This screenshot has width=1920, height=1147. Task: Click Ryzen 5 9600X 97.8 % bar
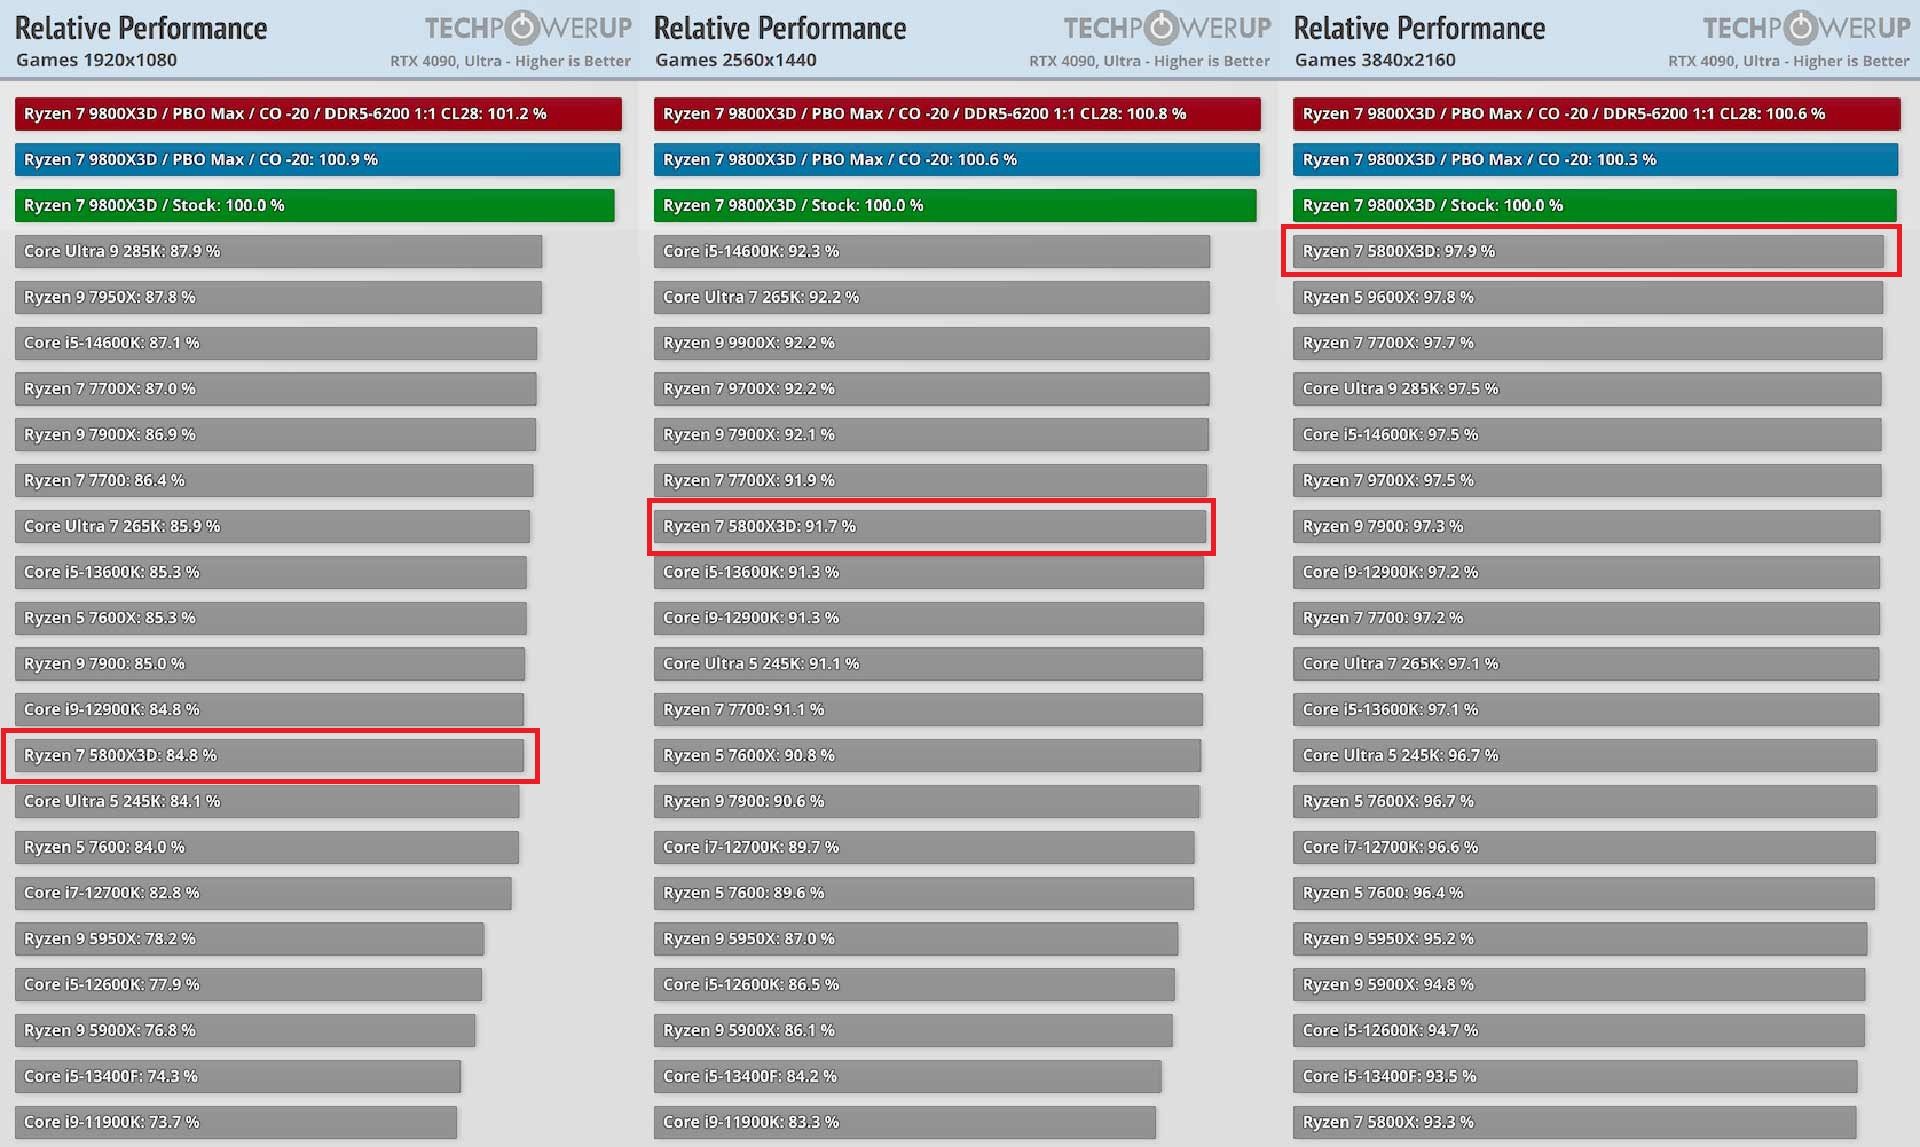coord(1587,298)
